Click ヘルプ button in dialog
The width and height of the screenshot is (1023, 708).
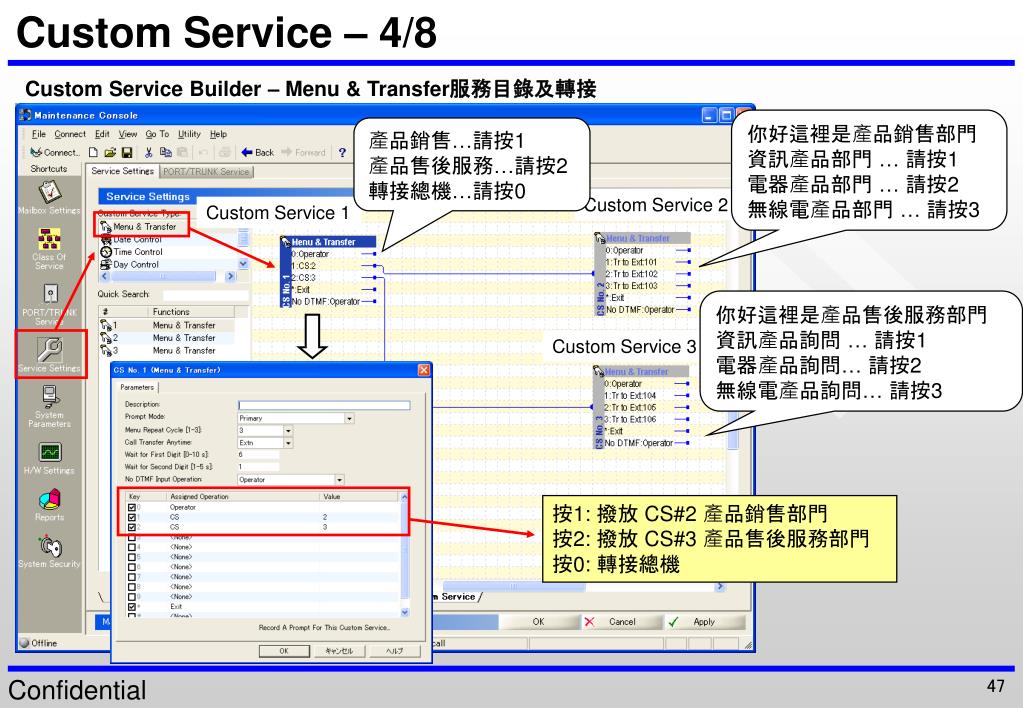pyautogui.click(x=394, y=651)
